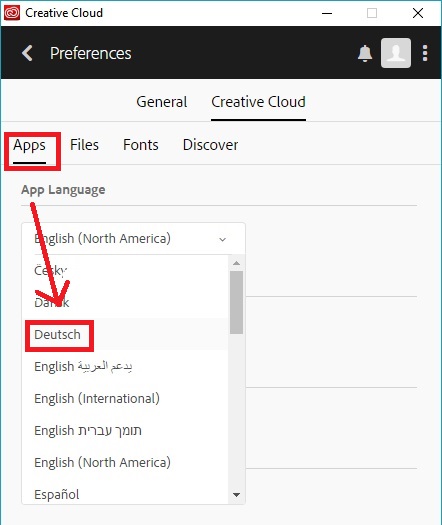
Task: Pick English with Hebrew support option
Action: tap(125, 430)
